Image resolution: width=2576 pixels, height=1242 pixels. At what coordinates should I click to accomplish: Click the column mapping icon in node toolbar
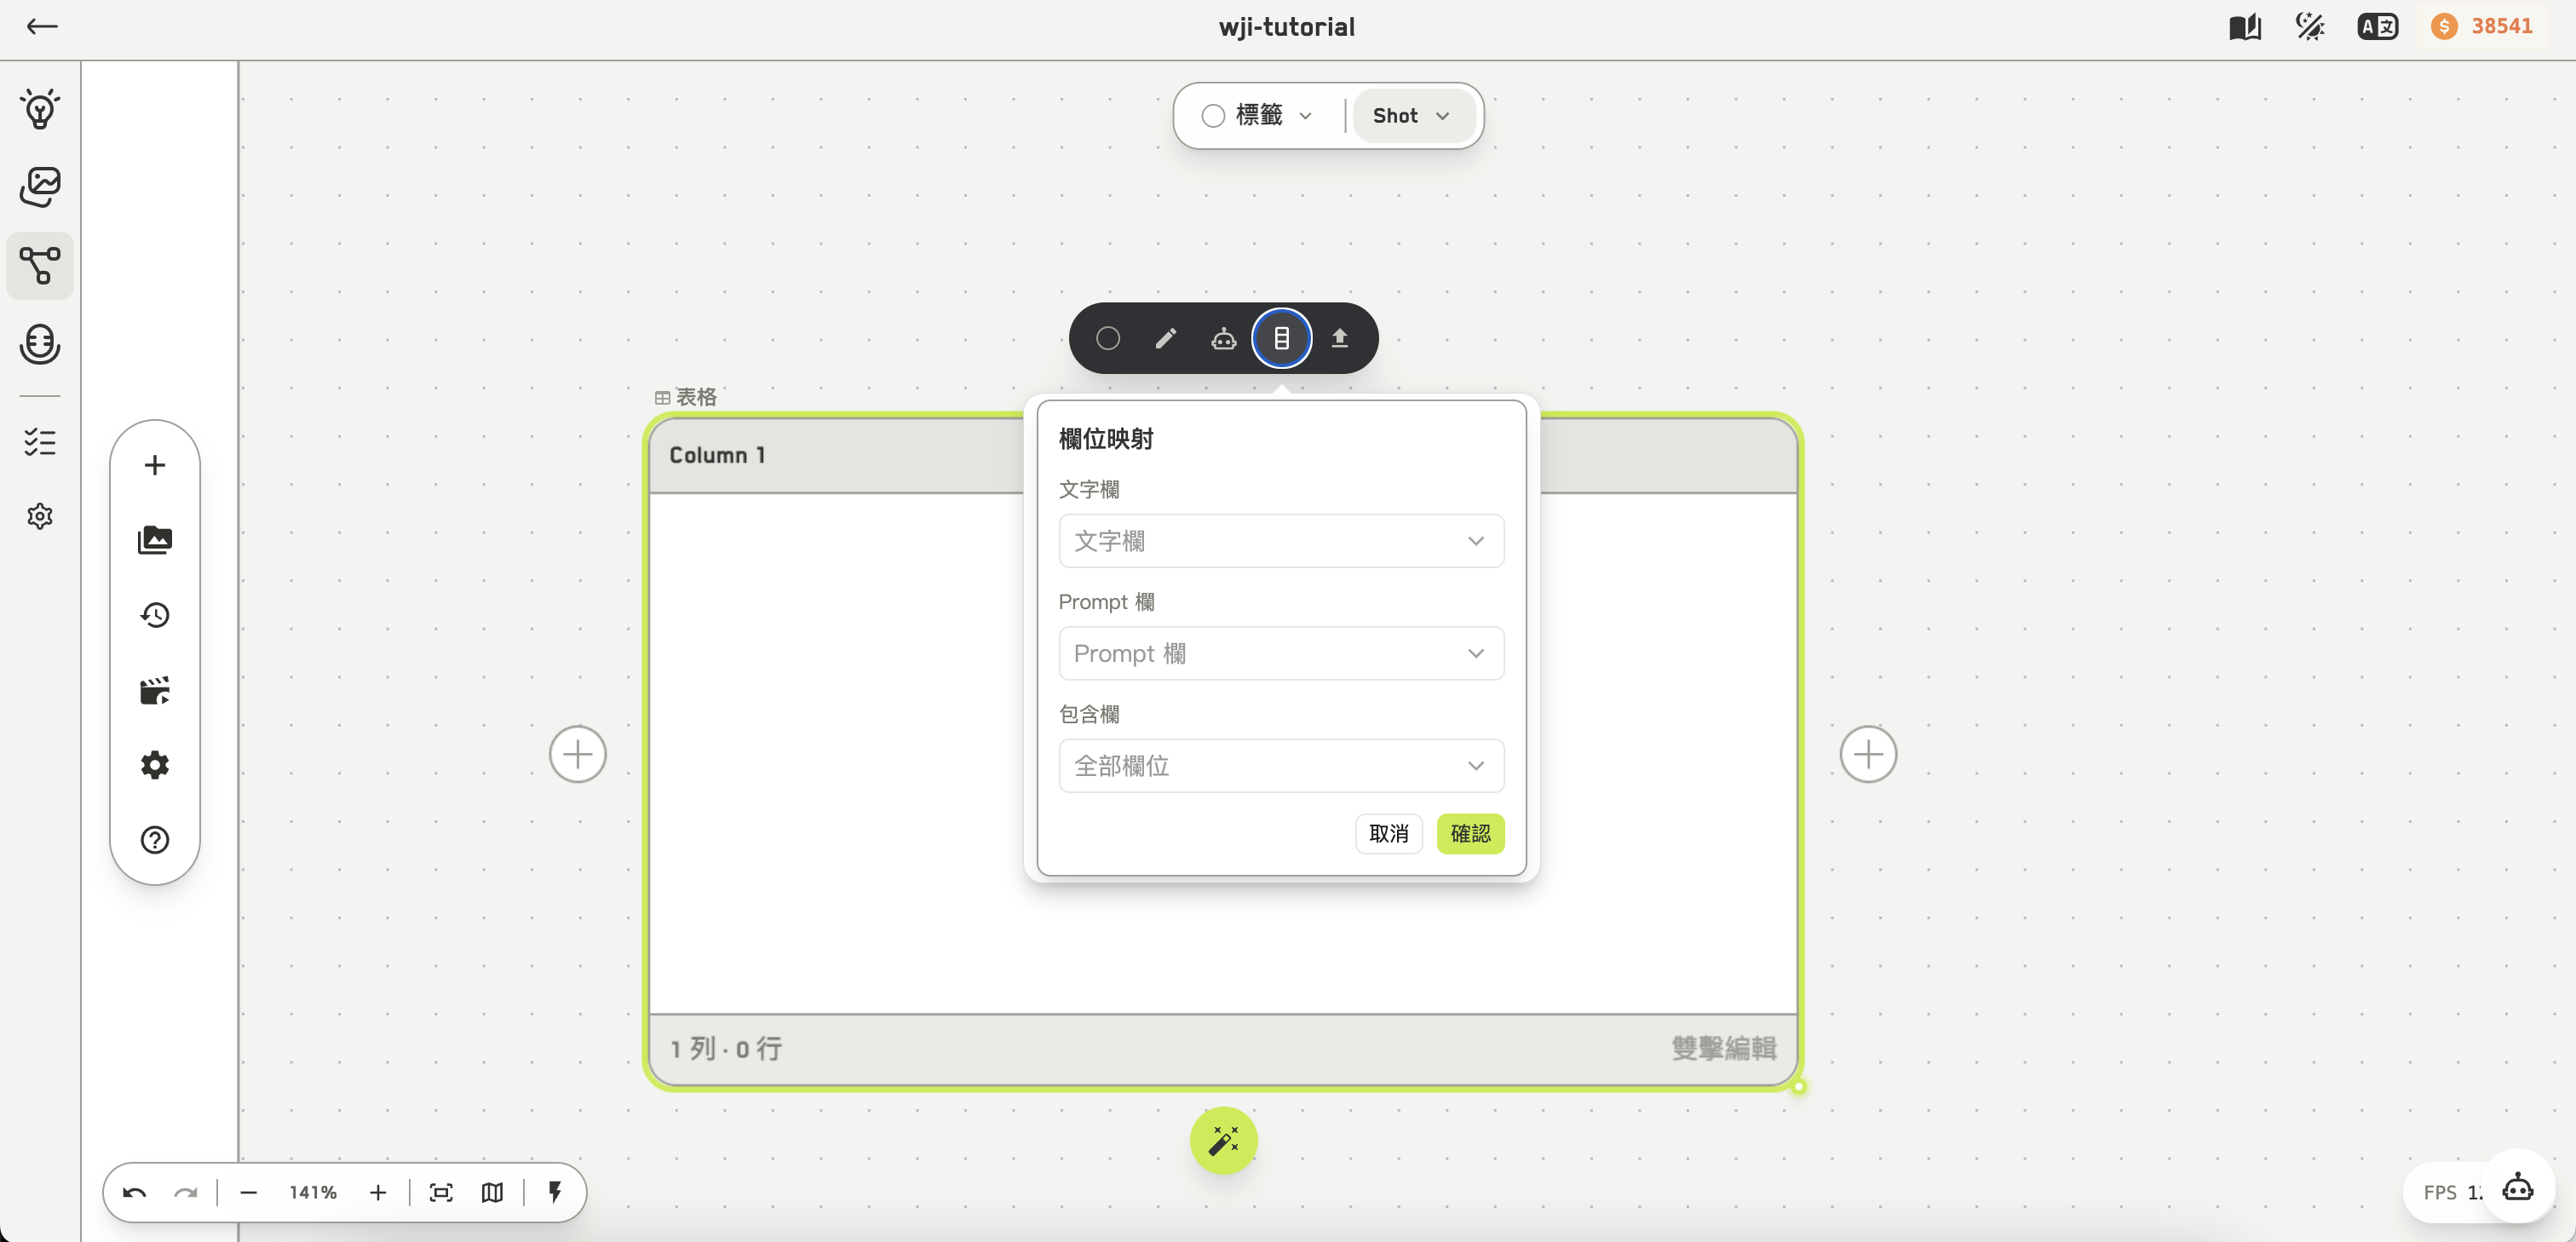(1282, 338)
